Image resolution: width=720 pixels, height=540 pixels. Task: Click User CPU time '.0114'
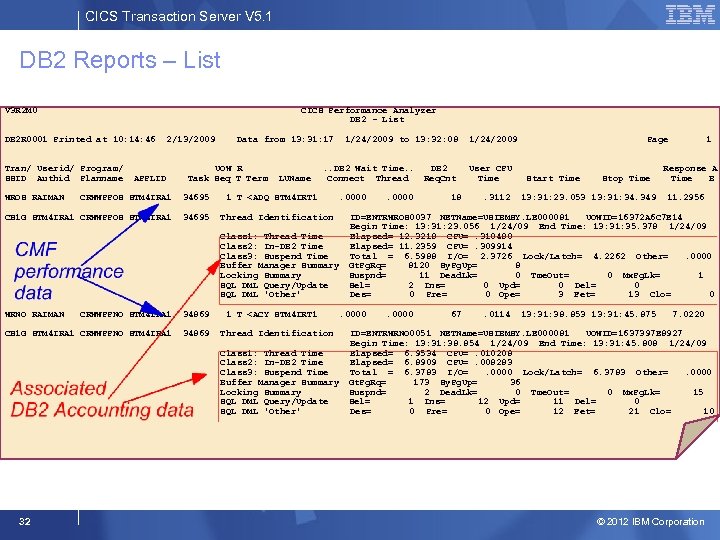pyautogui.click(x=497, y=314)
